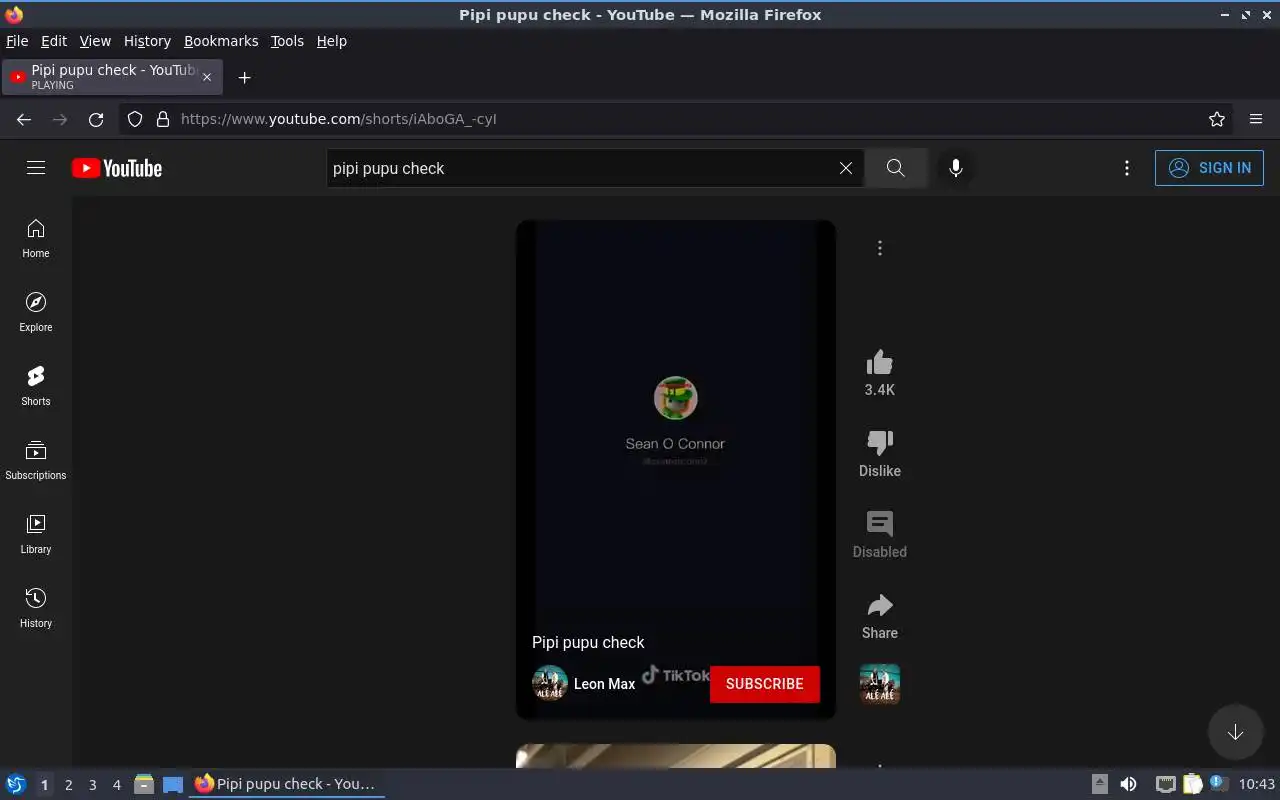
Task: Click the Firefox taskbar window entry
Action: point(286,784)
